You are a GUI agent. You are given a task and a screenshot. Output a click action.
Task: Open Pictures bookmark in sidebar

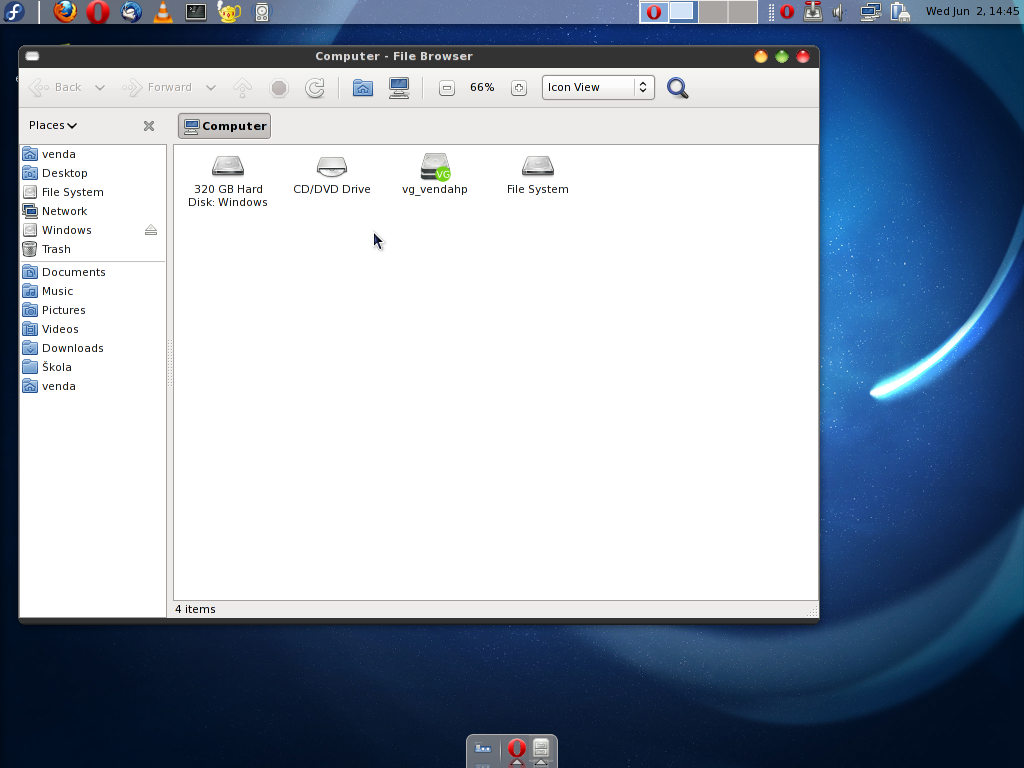tap(93, 310)
